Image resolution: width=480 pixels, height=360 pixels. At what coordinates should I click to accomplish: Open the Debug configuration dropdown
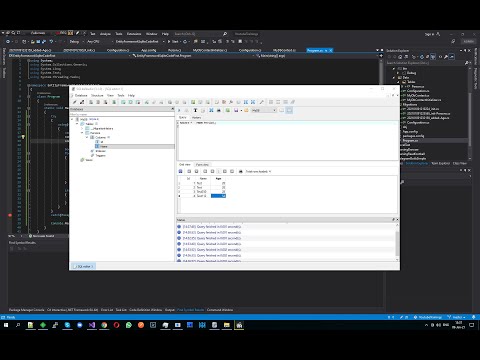click(x=76, y=42)
